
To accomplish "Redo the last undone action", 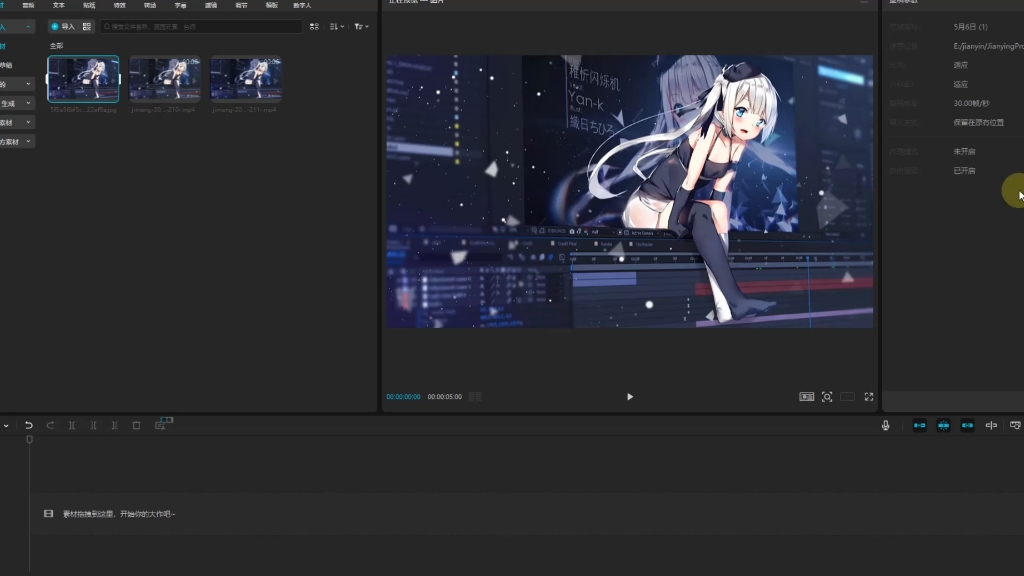I will click(50, 425).
